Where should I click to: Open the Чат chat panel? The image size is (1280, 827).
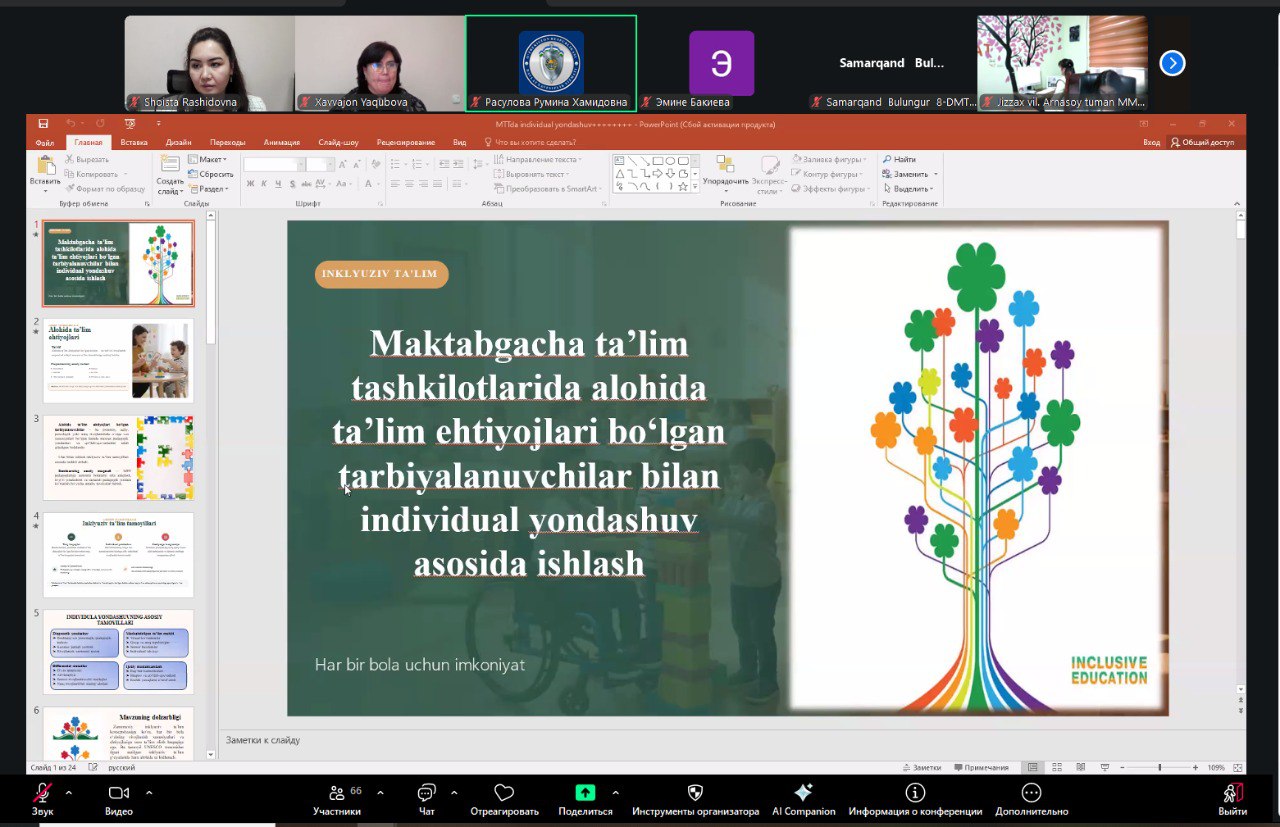(x=427, y=793)
